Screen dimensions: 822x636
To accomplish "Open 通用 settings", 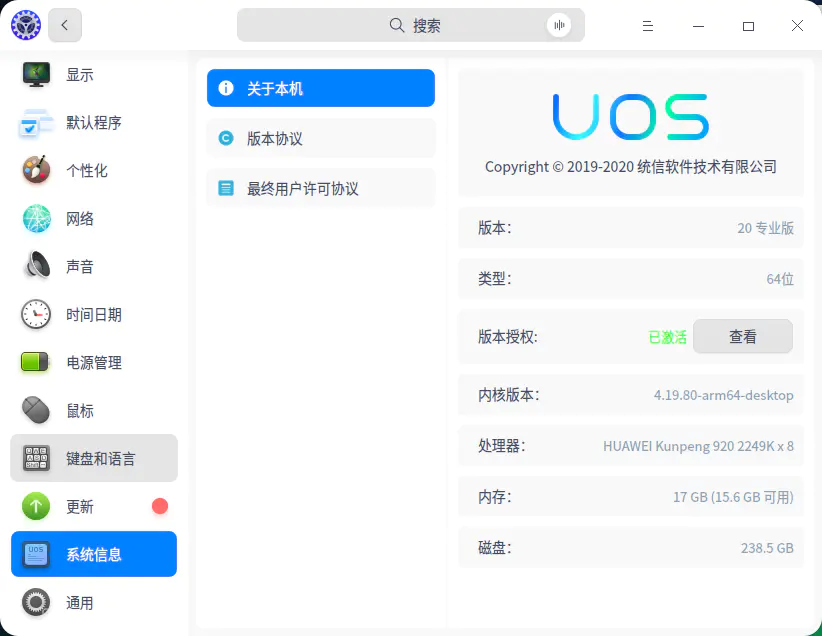I will point(94,602).
